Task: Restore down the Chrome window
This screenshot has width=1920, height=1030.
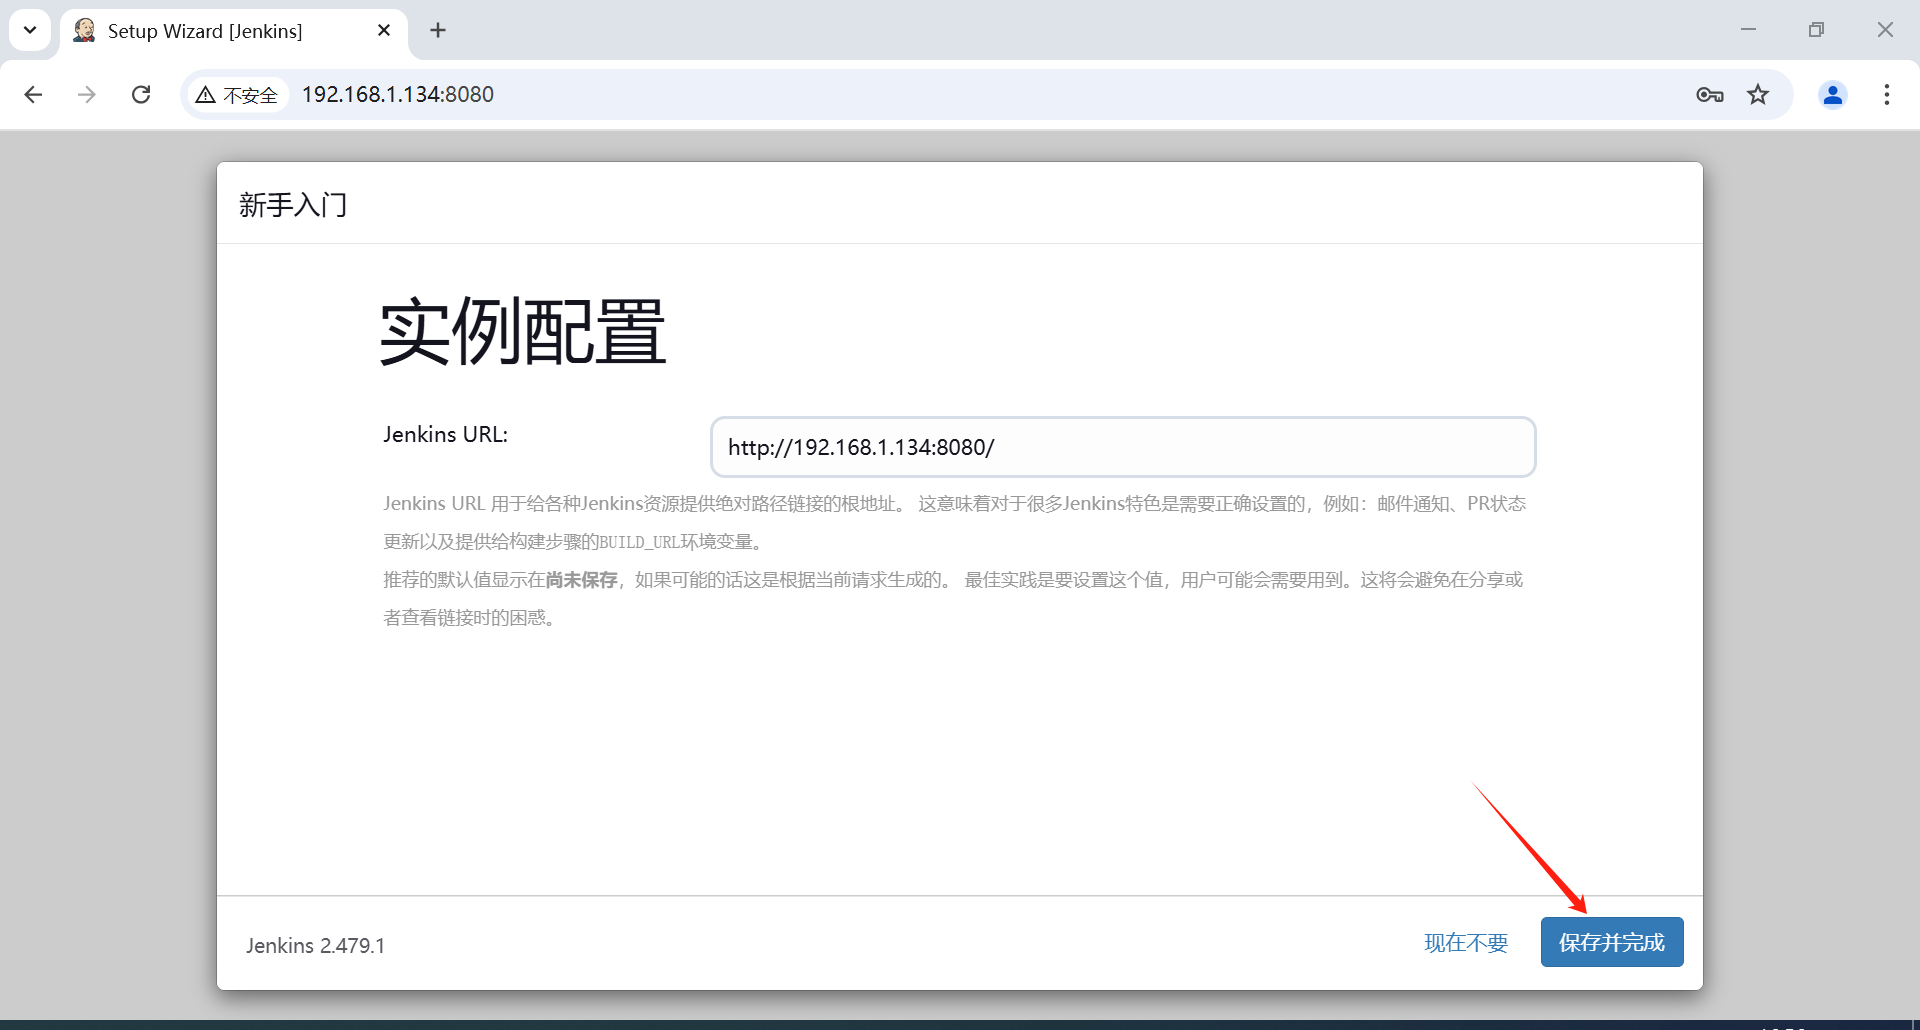Action: 1816,30
